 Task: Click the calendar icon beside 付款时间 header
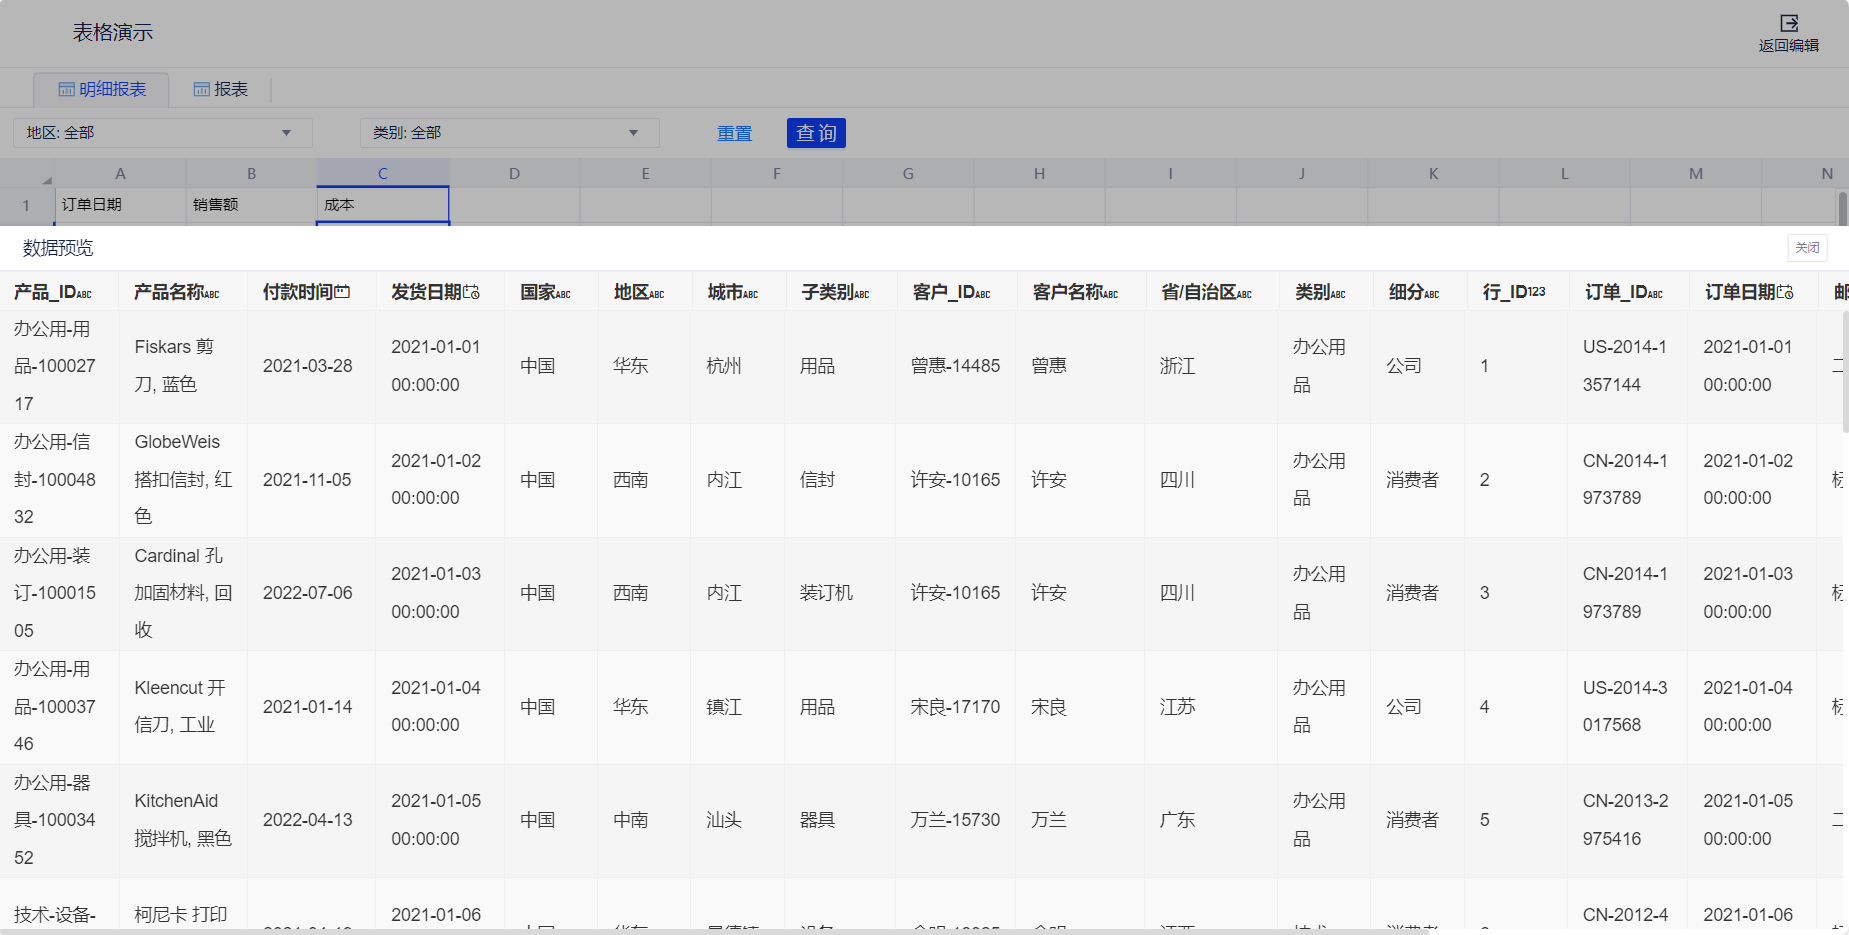click(x=342, y=292)
